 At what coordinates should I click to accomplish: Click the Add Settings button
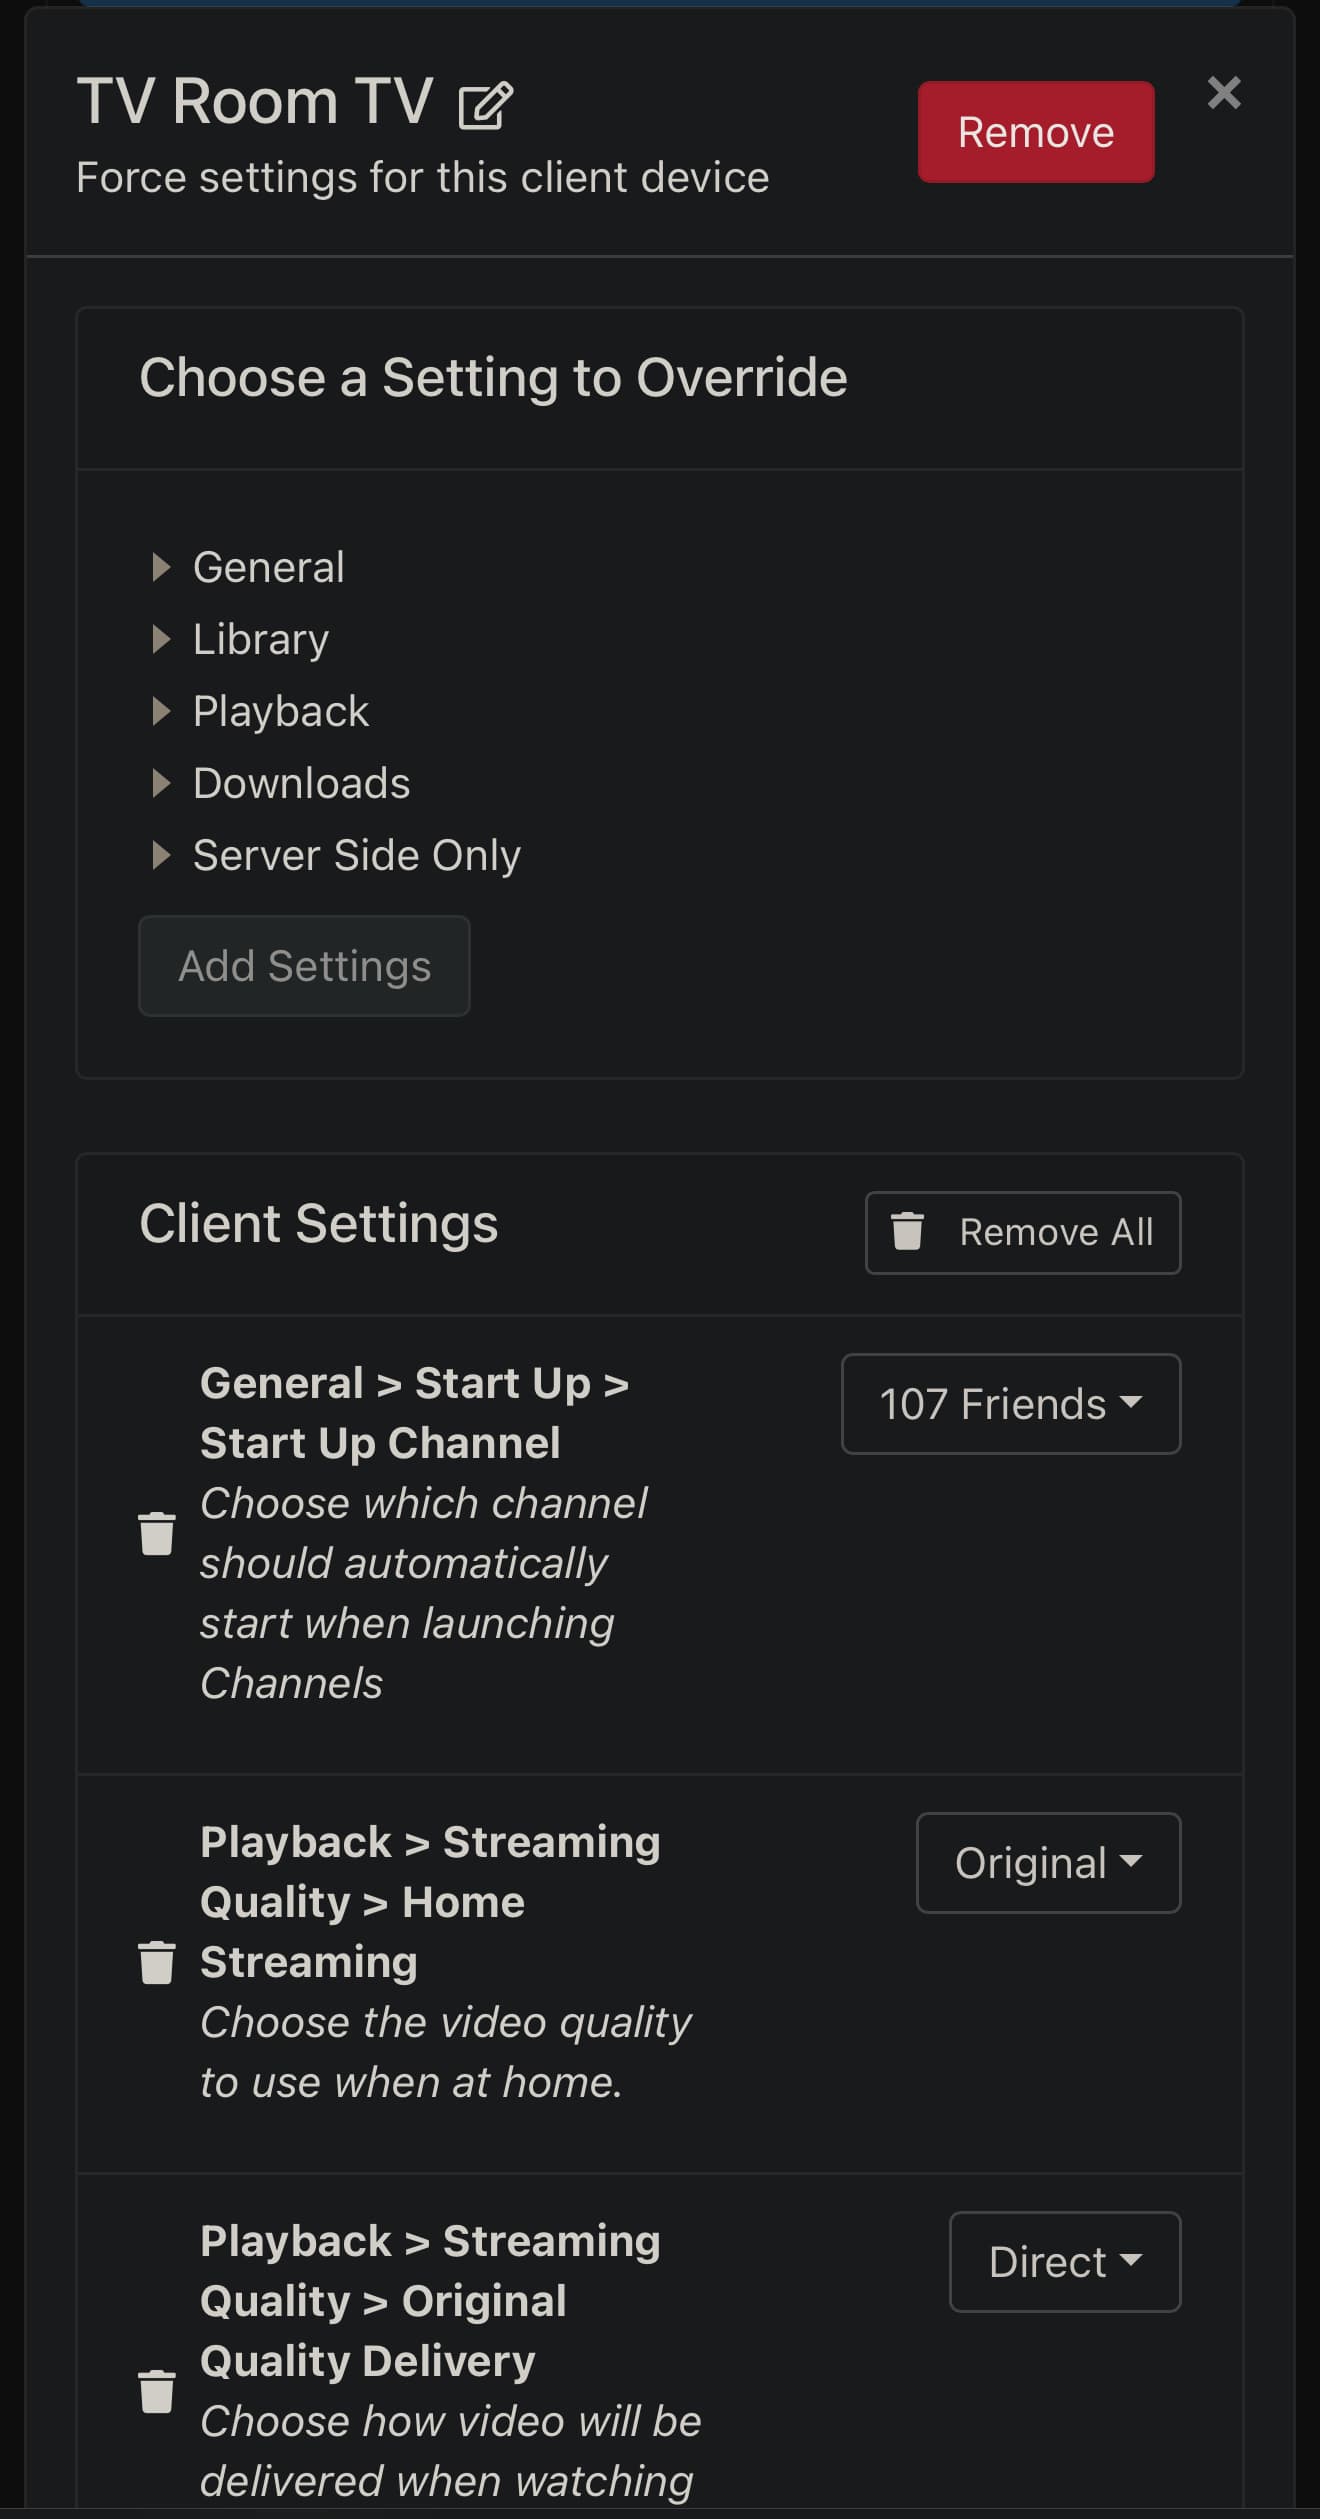(304, 966)
